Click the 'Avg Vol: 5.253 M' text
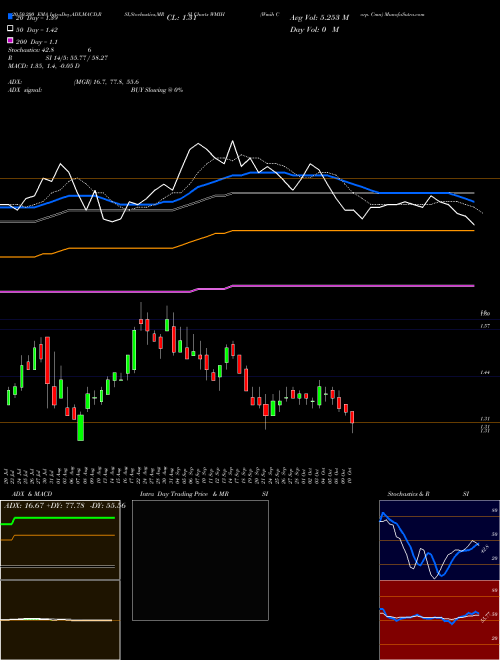 click(x=319, y=18)
